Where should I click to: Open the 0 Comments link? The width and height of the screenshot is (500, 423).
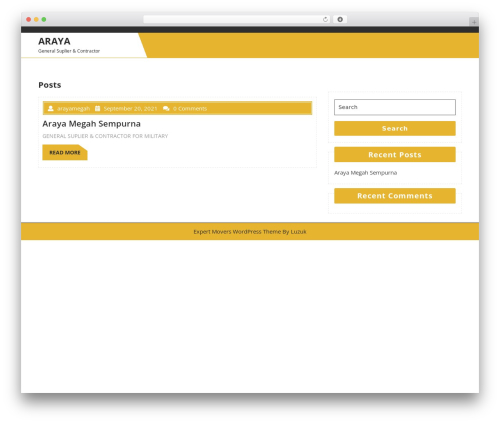click(x=190, y=109)
